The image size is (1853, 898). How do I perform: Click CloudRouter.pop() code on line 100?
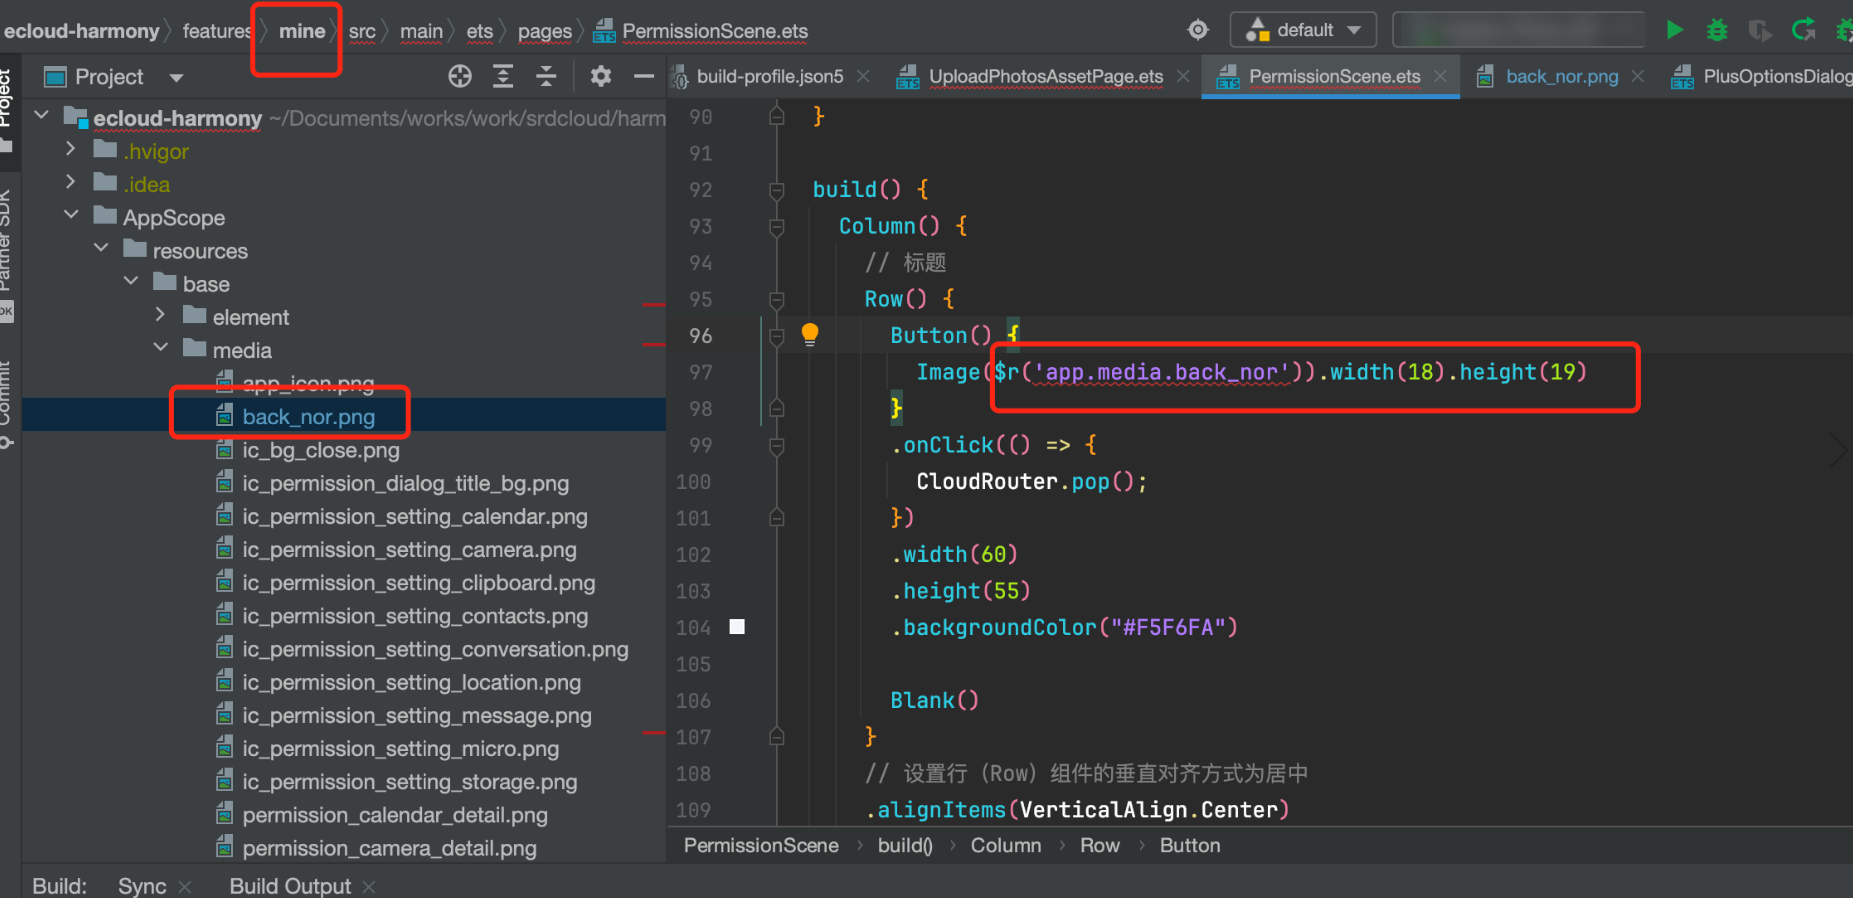pos(1031,482)
